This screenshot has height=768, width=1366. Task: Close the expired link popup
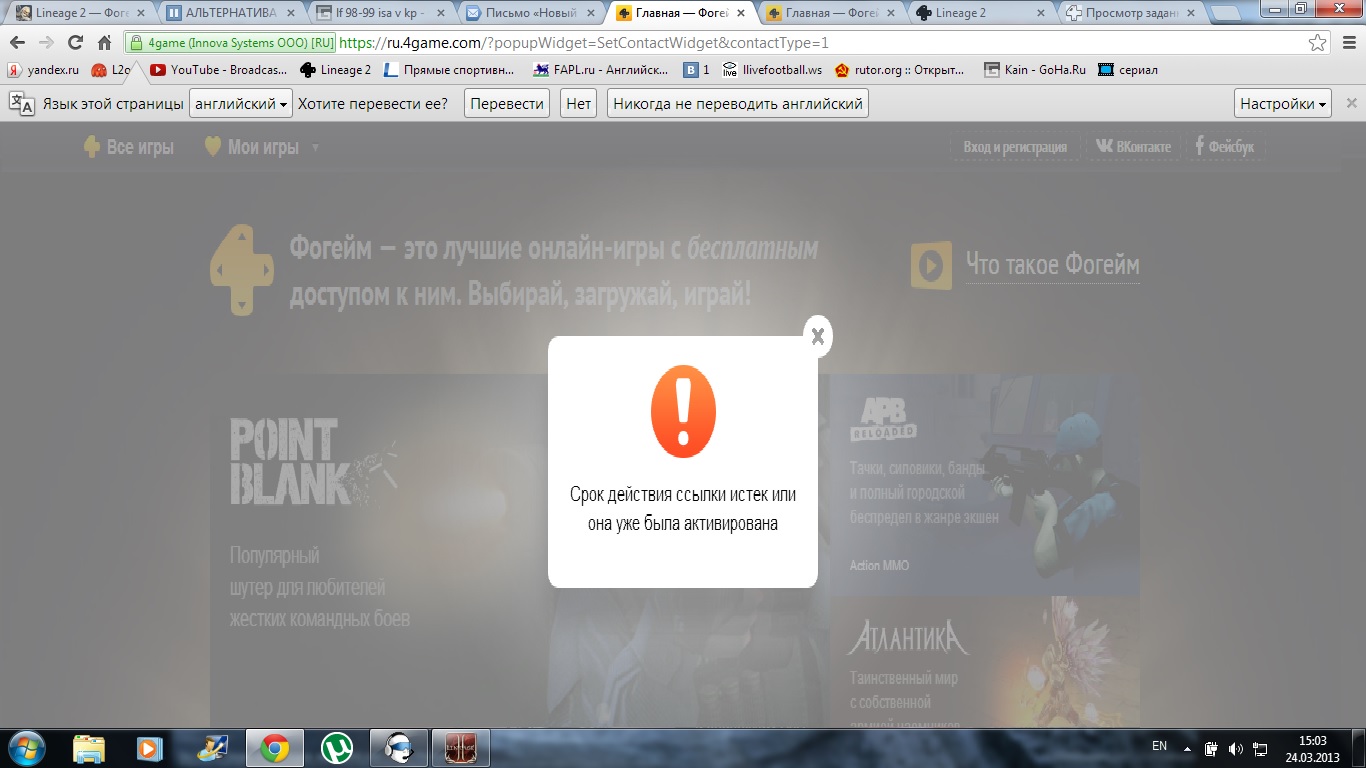click(x=818, y=336)
